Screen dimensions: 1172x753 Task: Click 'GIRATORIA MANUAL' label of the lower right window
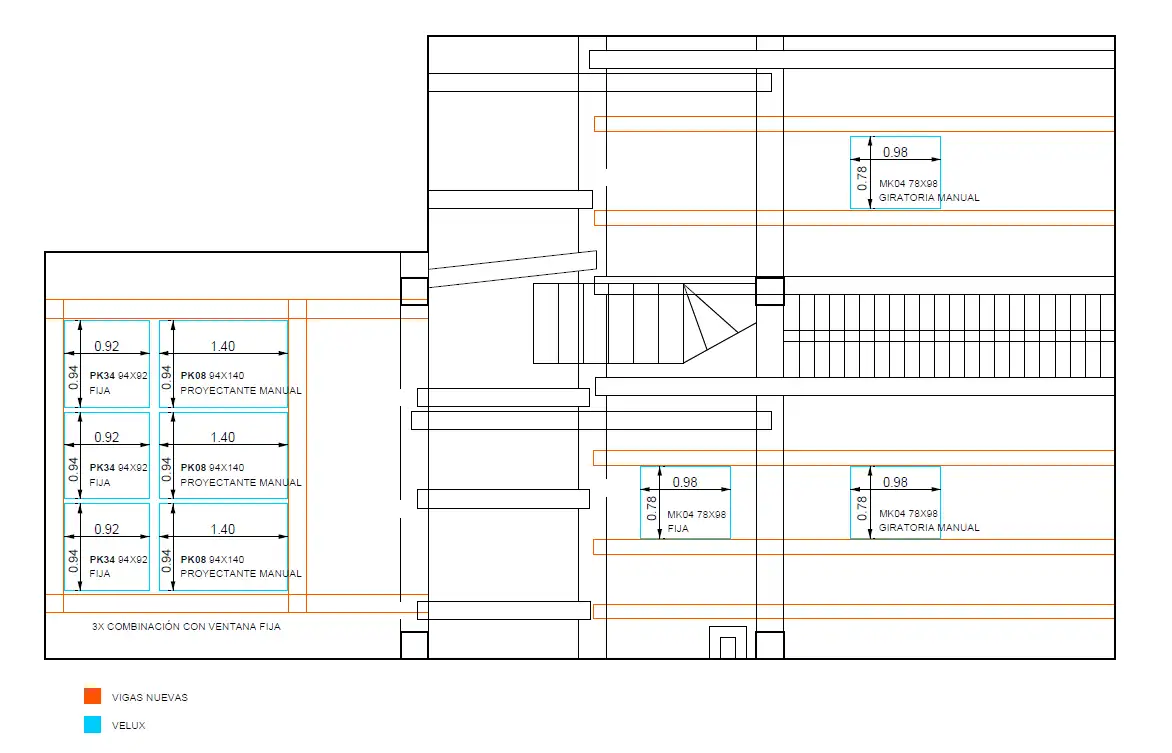pos(929,527)
